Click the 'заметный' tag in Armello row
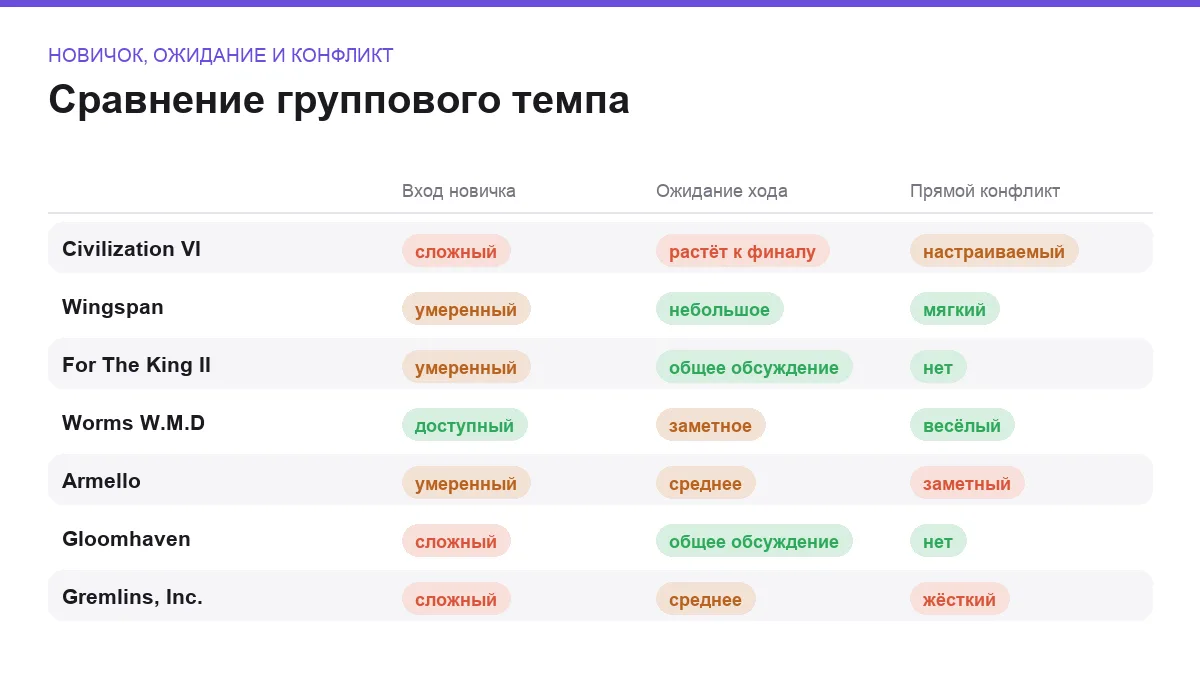1200x676 pixels. (x=967, y=483)
